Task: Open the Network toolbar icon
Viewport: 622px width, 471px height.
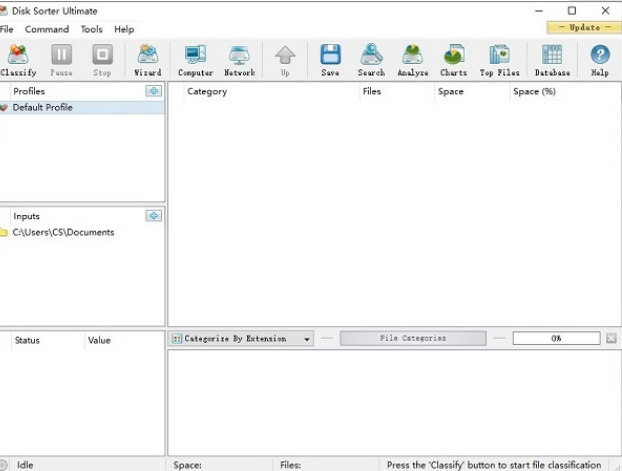Action: pyautogui.click(x=239, y=60)
